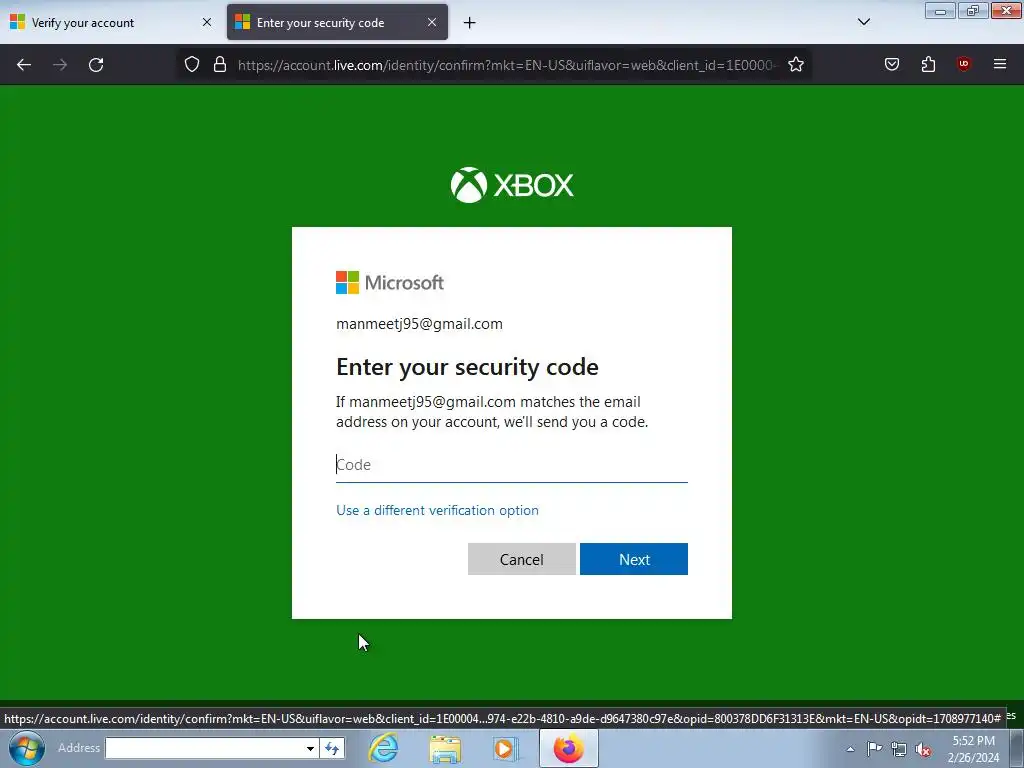Click Use a different verification option

coord(437,510)
